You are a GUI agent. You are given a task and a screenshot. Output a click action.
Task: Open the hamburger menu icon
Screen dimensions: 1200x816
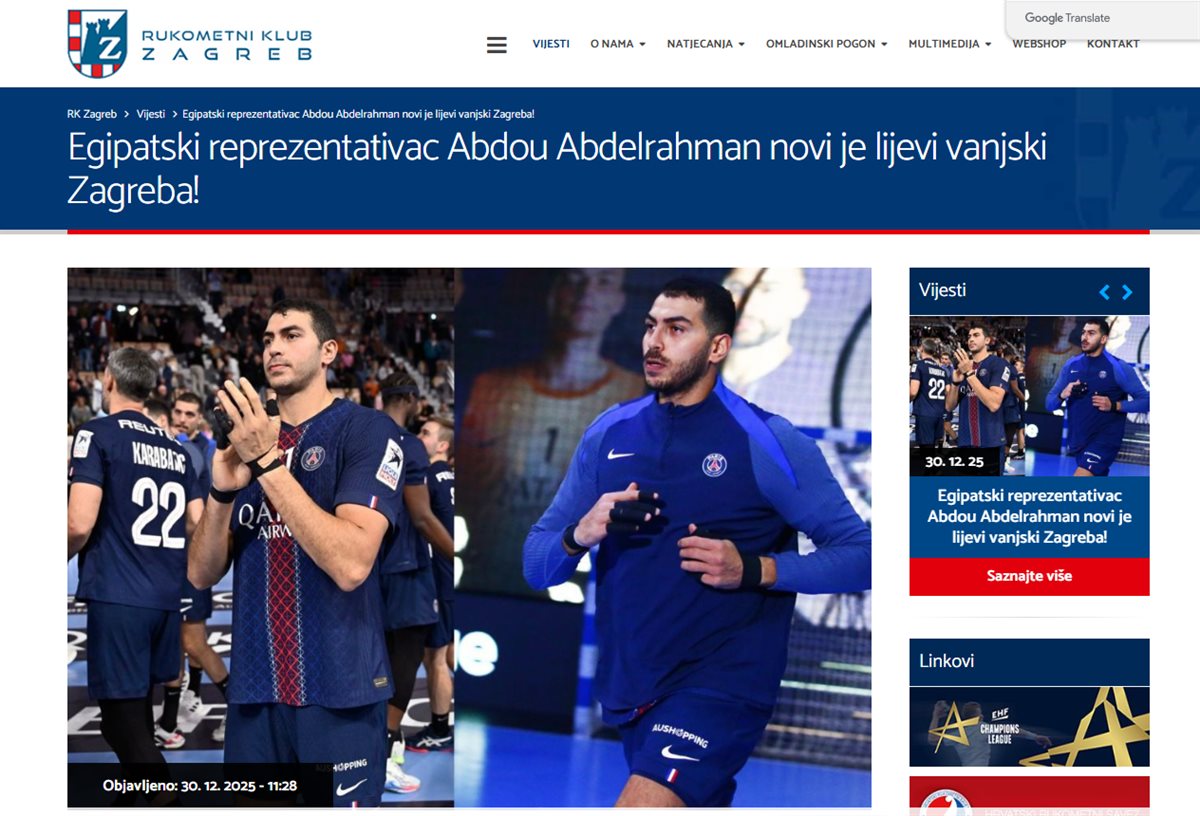pos(496,45)
